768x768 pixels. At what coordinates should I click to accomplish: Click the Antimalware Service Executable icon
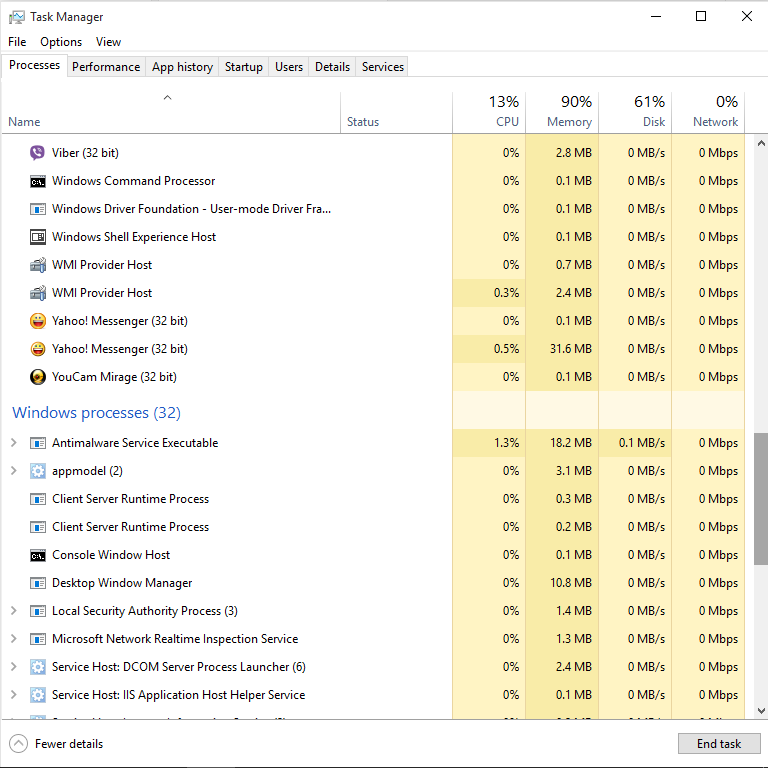click(x=38, y=443)
